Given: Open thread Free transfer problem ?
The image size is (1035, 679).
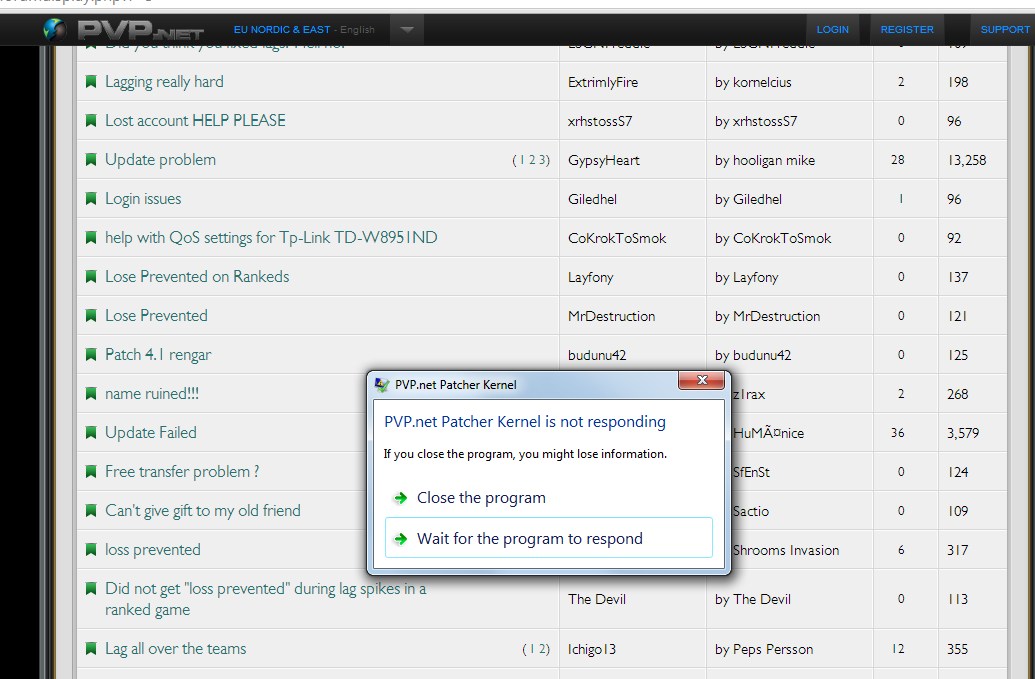Looking at the screenshot, I should tap(182, 471).
